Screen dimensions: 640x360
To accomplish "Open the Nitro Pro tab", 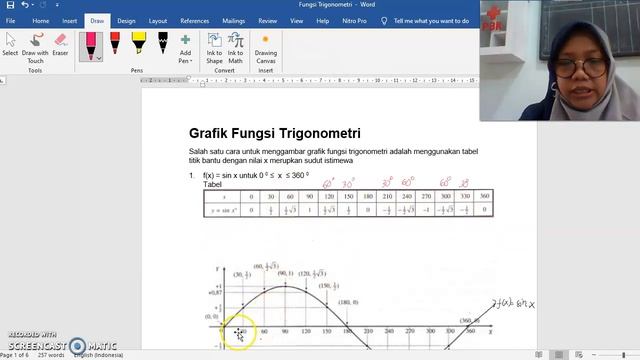I will [x=354, y=21].
